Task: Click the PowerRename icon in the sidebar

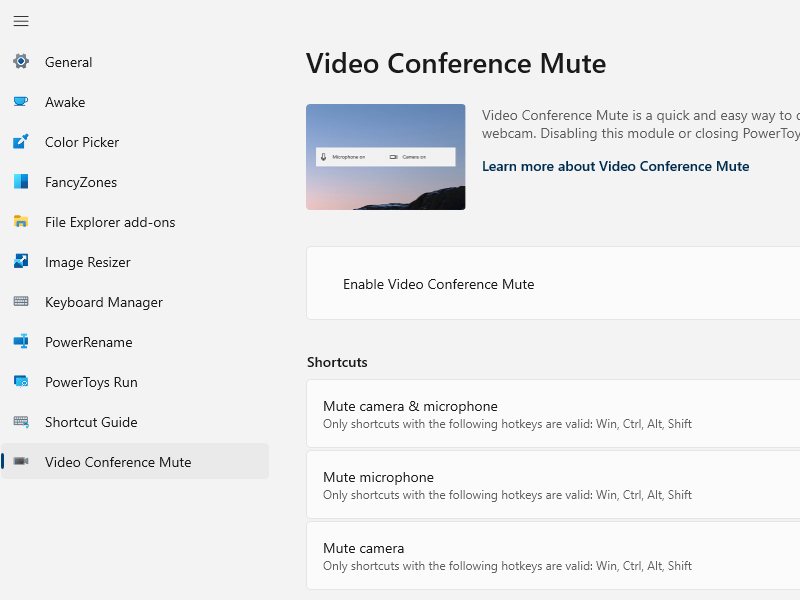Action: 21,342
